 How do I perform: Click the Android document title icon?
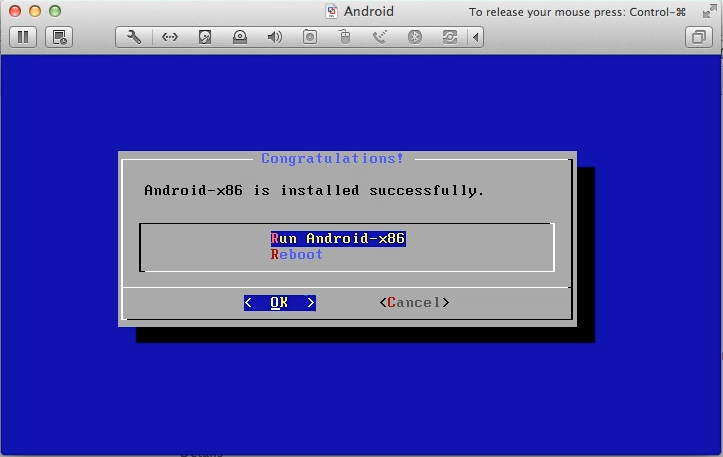click(331, 11)
